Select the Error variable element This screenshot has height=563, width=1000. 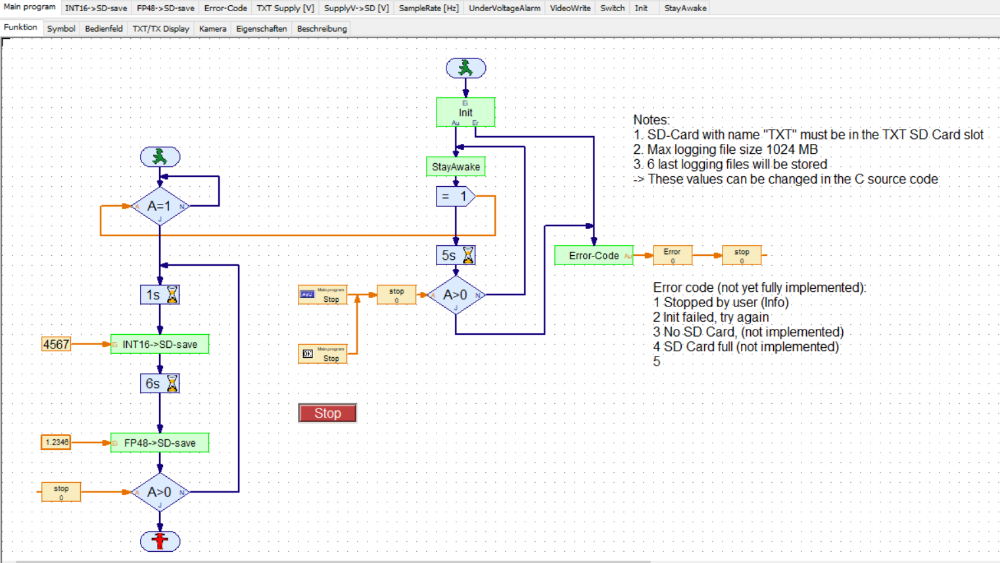click(x=672, y=255)
